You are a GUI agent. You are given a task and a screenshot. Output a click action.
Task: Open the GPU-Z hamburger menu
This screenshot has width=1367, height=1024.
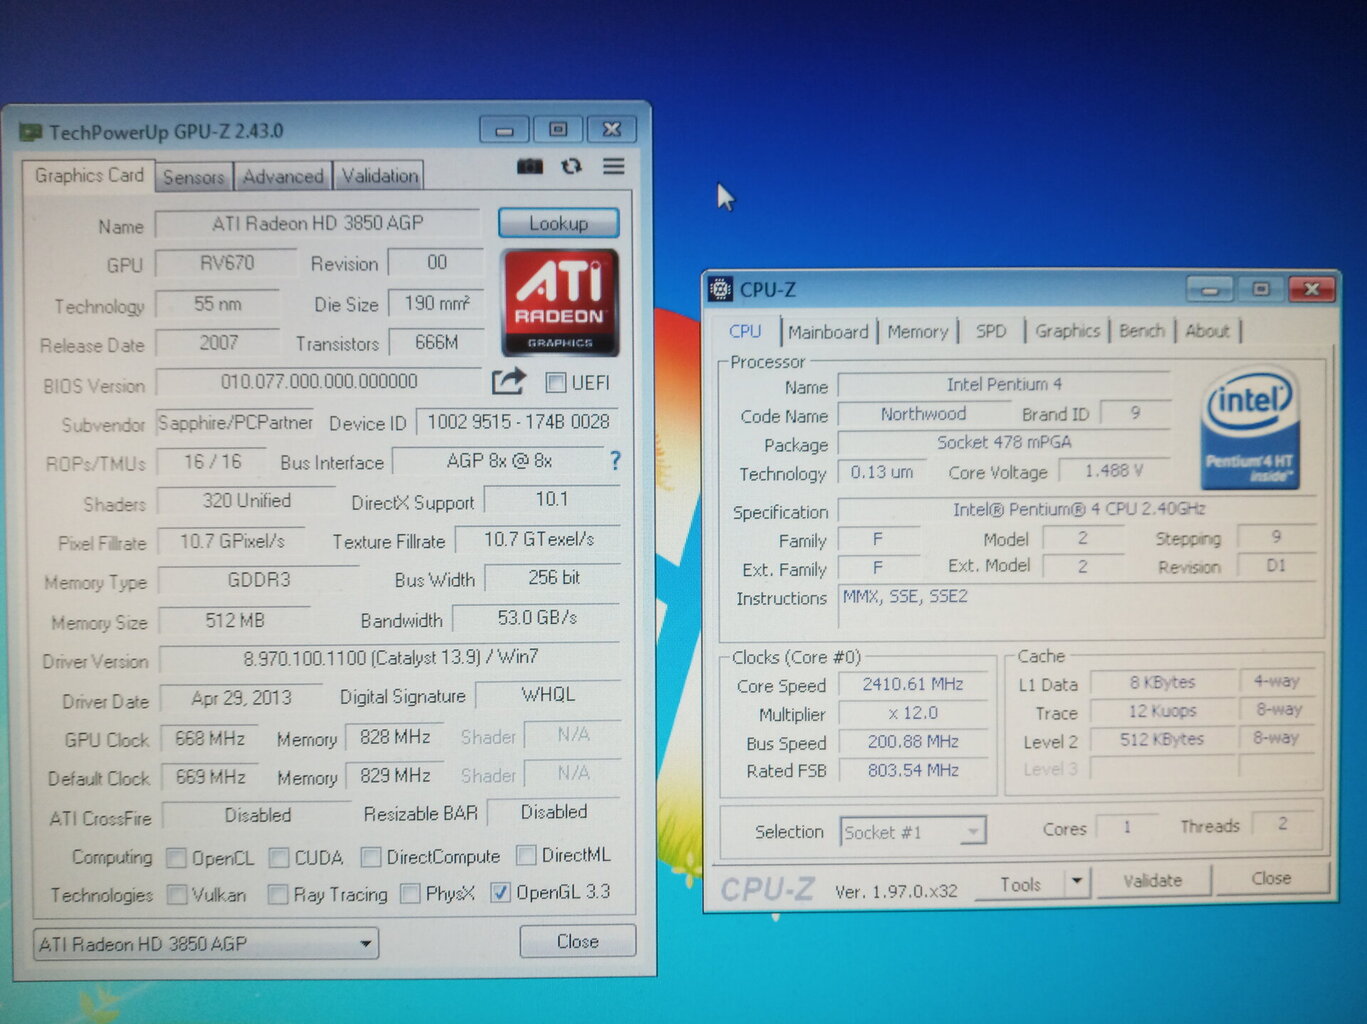pos(614,166)
